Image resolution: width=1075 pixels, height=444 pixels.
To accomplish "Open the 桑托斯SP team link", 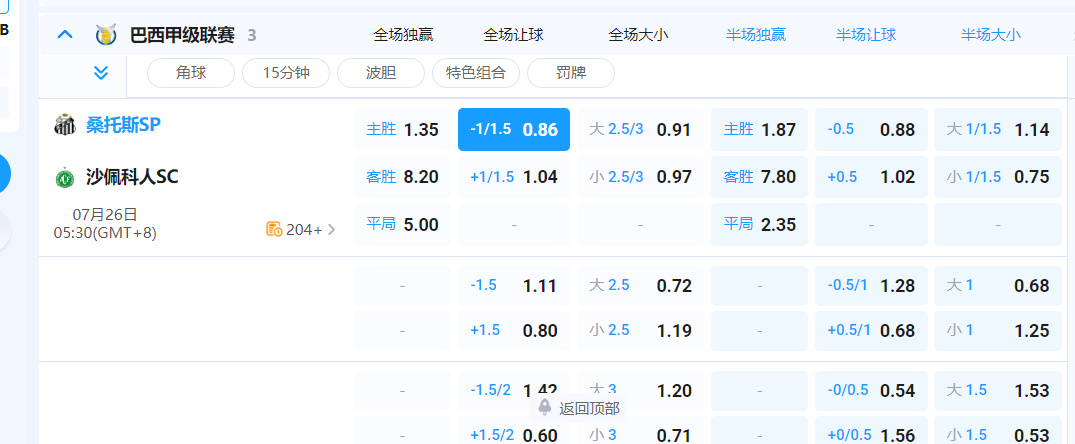I will tap(123, 125).
